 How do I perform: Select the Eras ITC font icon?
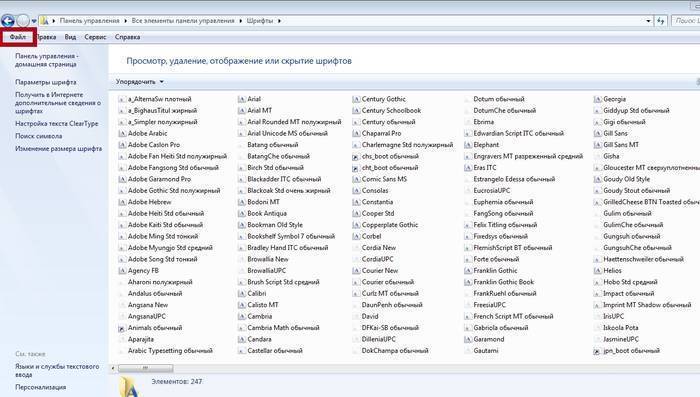point(467,168)
